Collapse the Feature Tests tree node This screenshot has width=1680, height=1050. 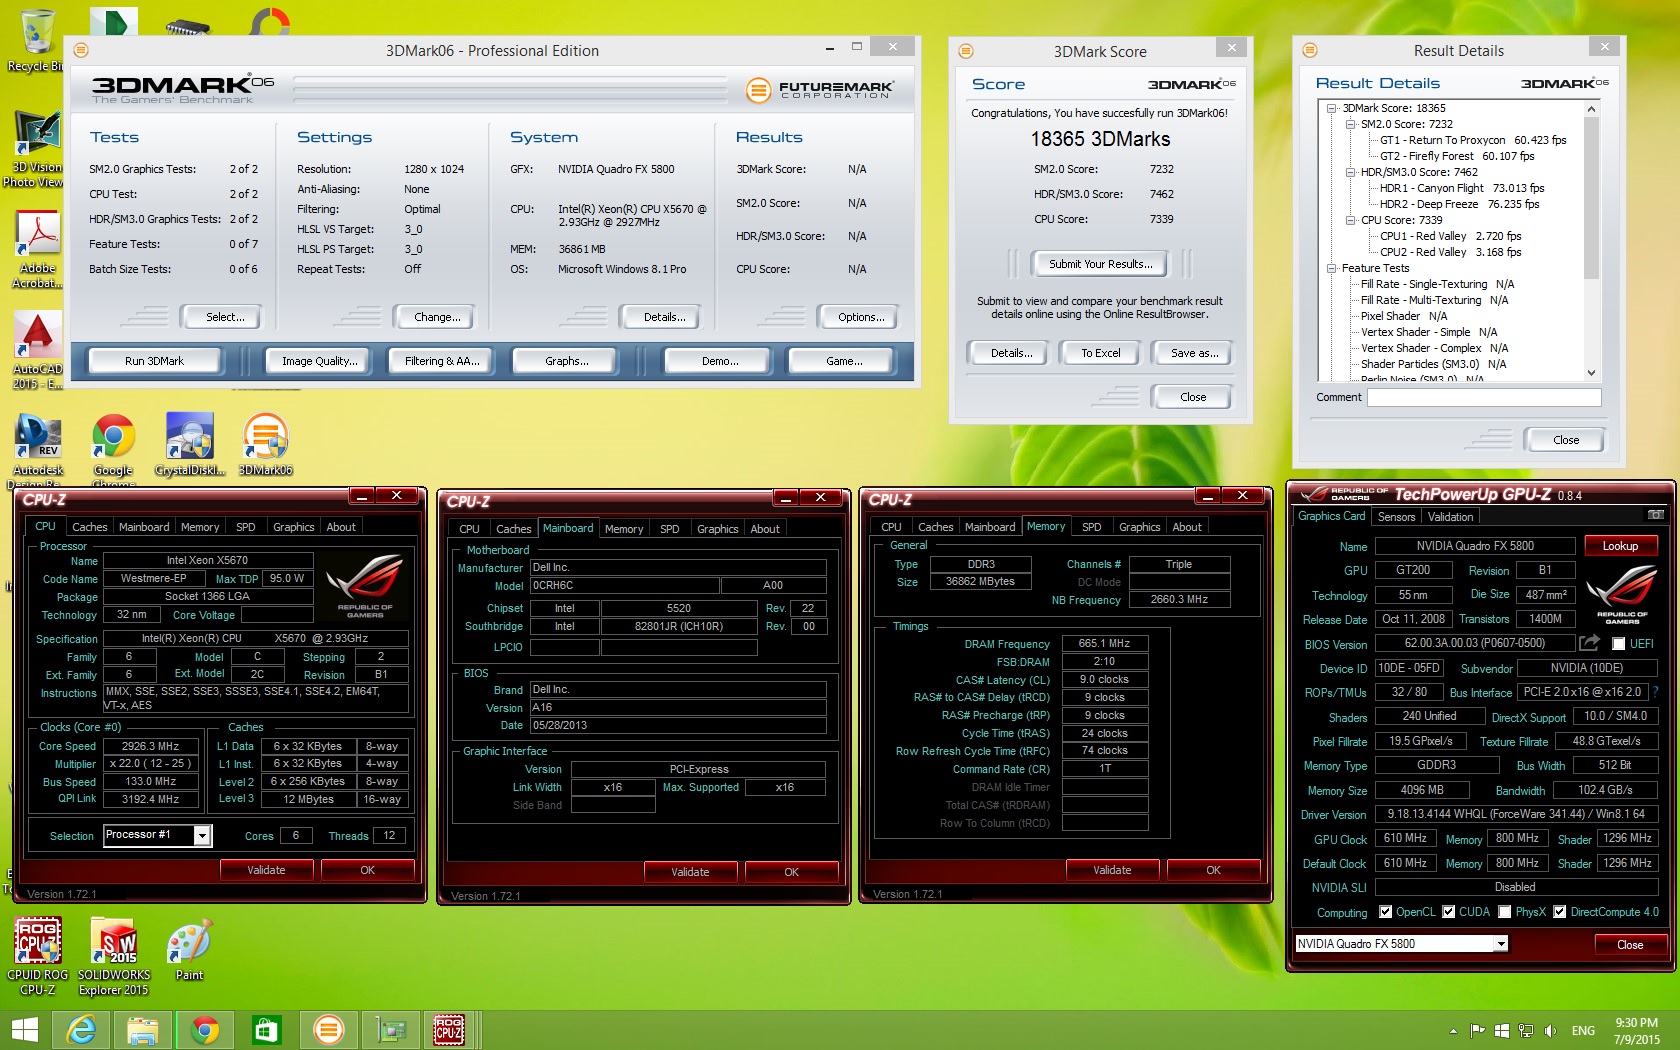pos(1332,268)
